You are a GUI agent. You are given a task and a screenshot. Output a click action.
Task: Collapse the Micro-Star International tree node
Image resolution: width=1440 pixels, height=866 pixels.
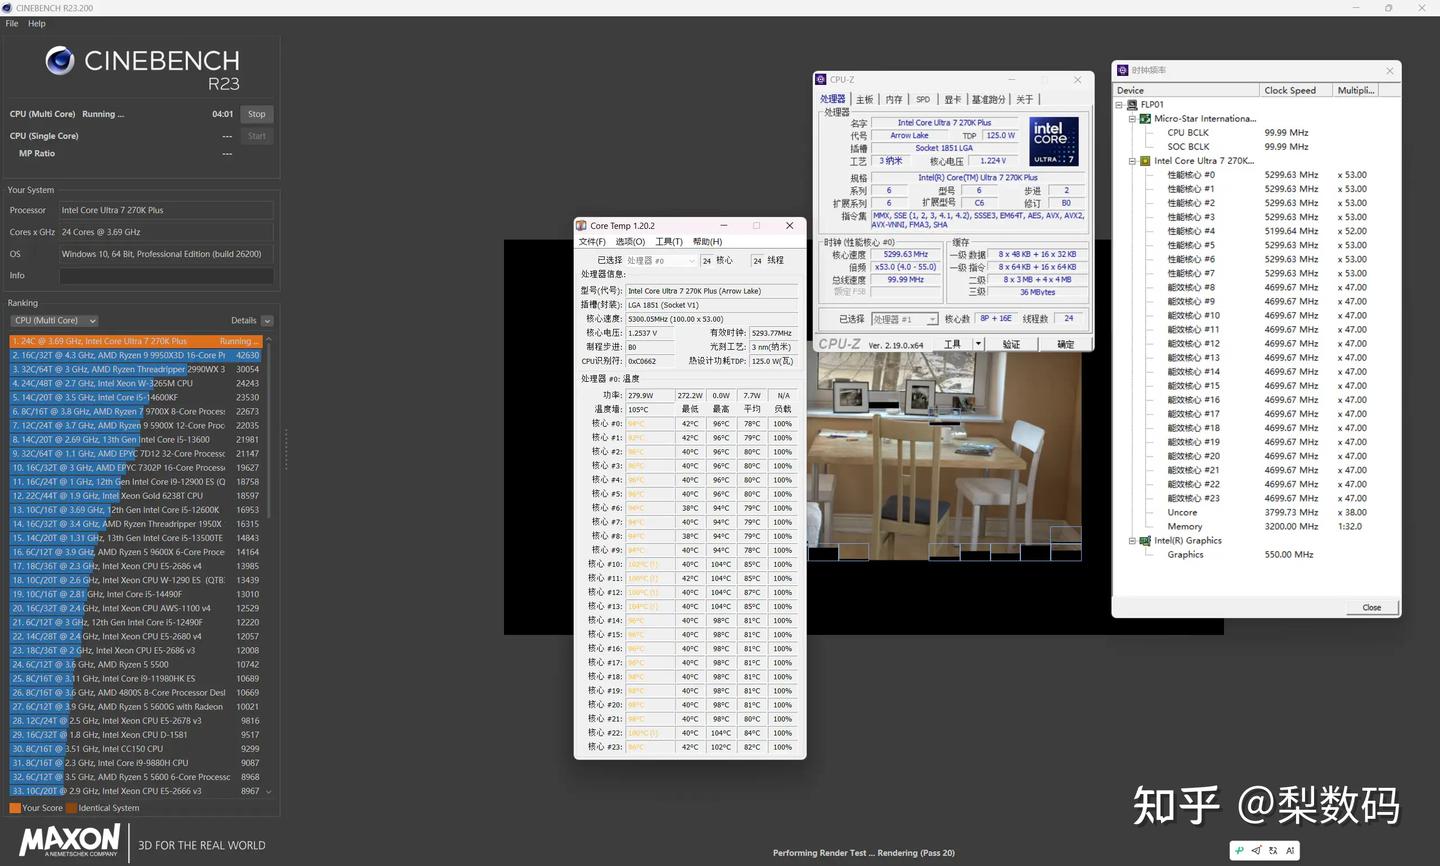click(x=1133, y=118)
